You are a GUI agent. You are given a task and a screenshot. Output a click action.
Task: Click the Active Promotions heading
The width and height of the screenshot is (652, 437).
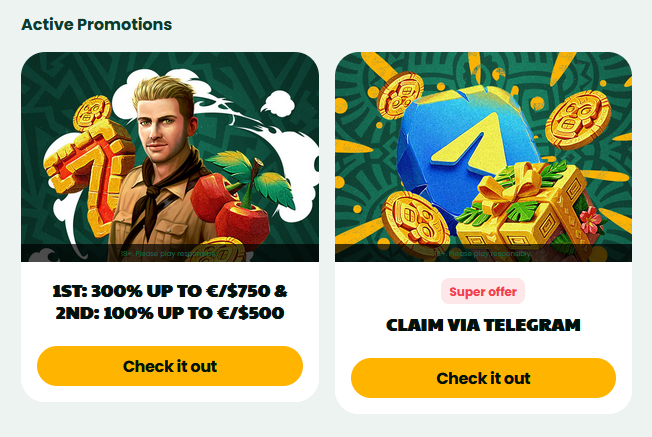[x=96, y=25]
